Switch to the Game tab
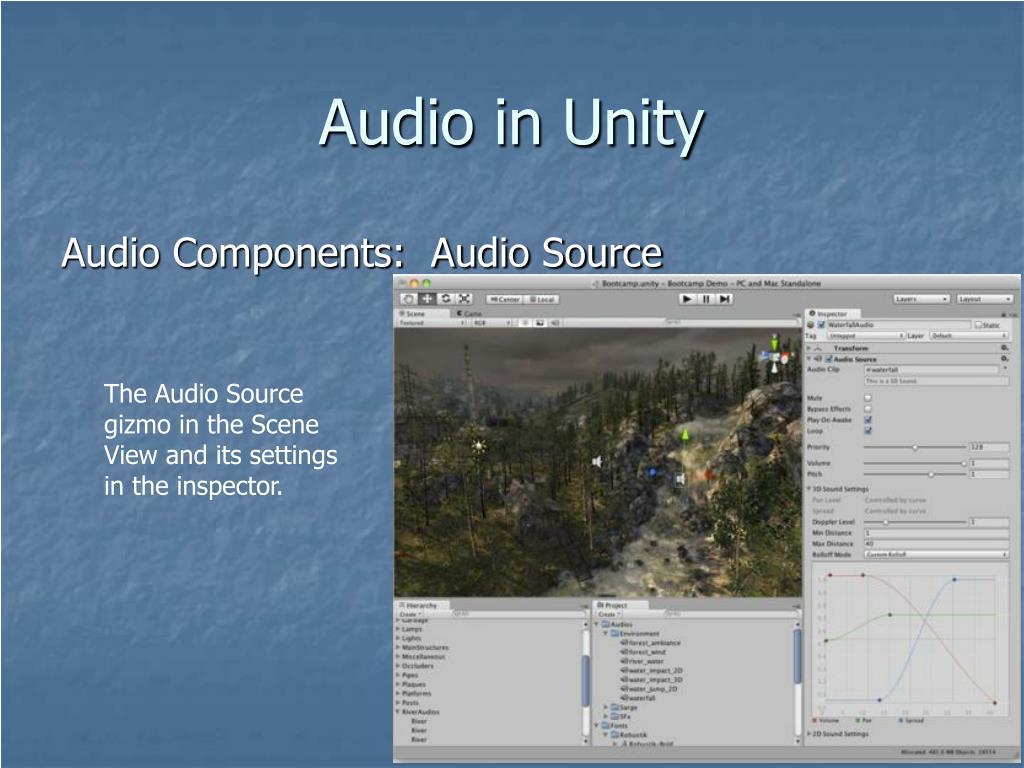 tap(470, 313)
